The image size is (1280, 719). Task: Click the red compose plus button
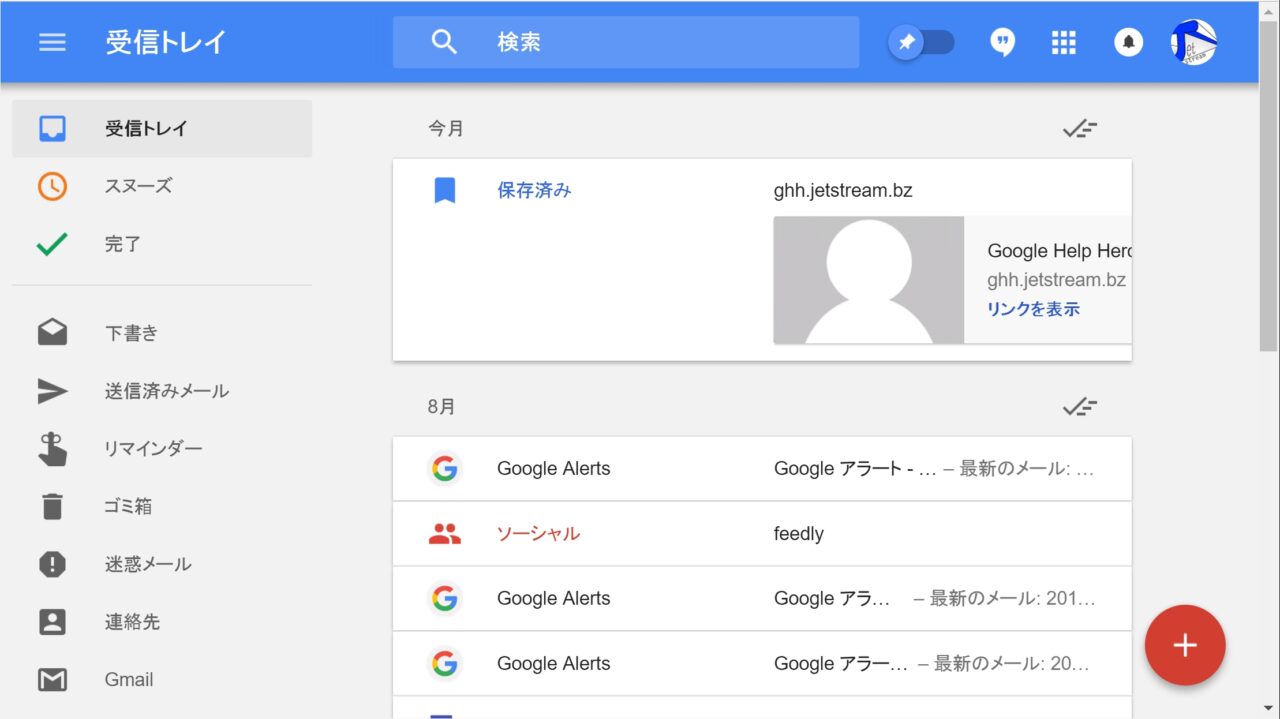coord(1185,645)
